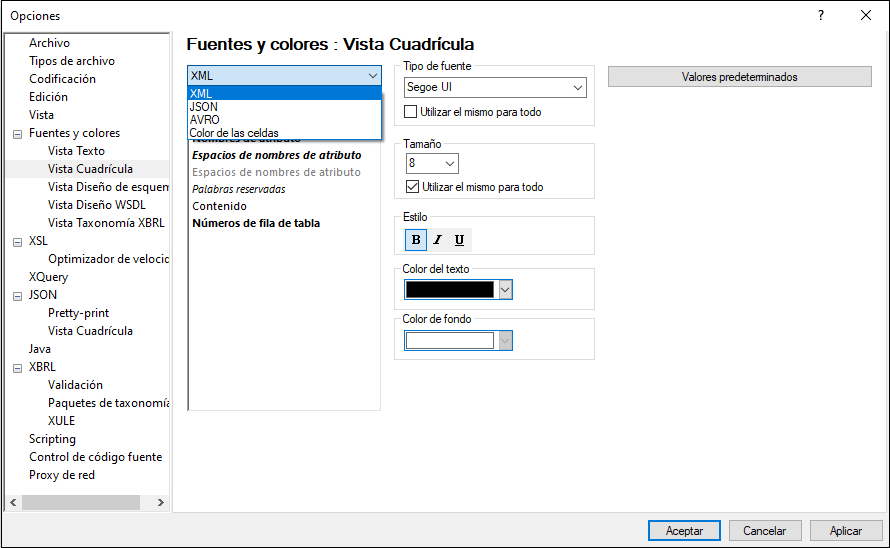This screenshot has height=548, width=890.
Task: Select XULE tree item
Action: [61, 421]
